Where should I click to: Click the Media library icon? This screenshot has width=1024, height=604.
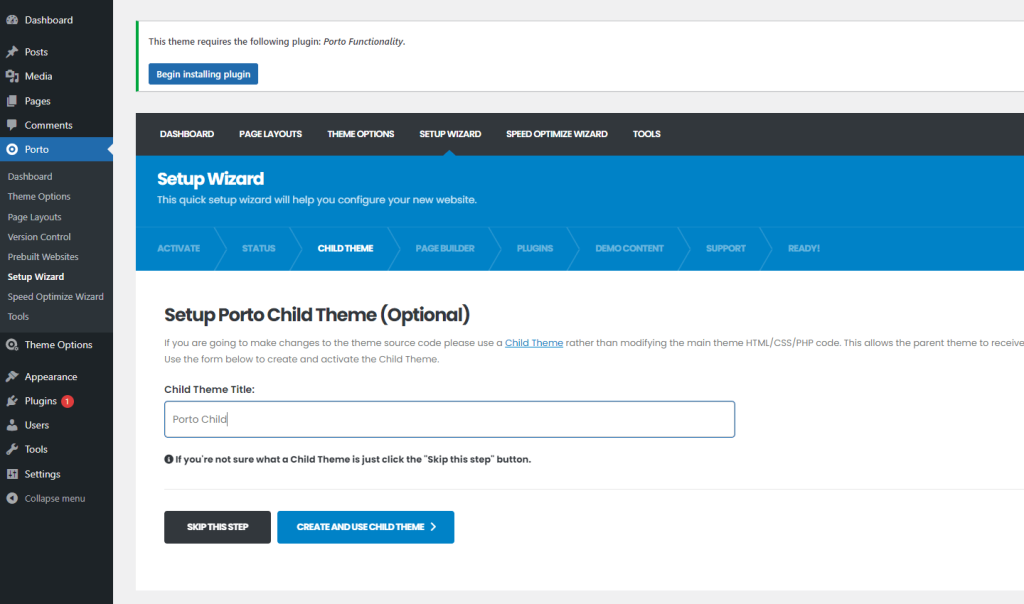(12, 76)
